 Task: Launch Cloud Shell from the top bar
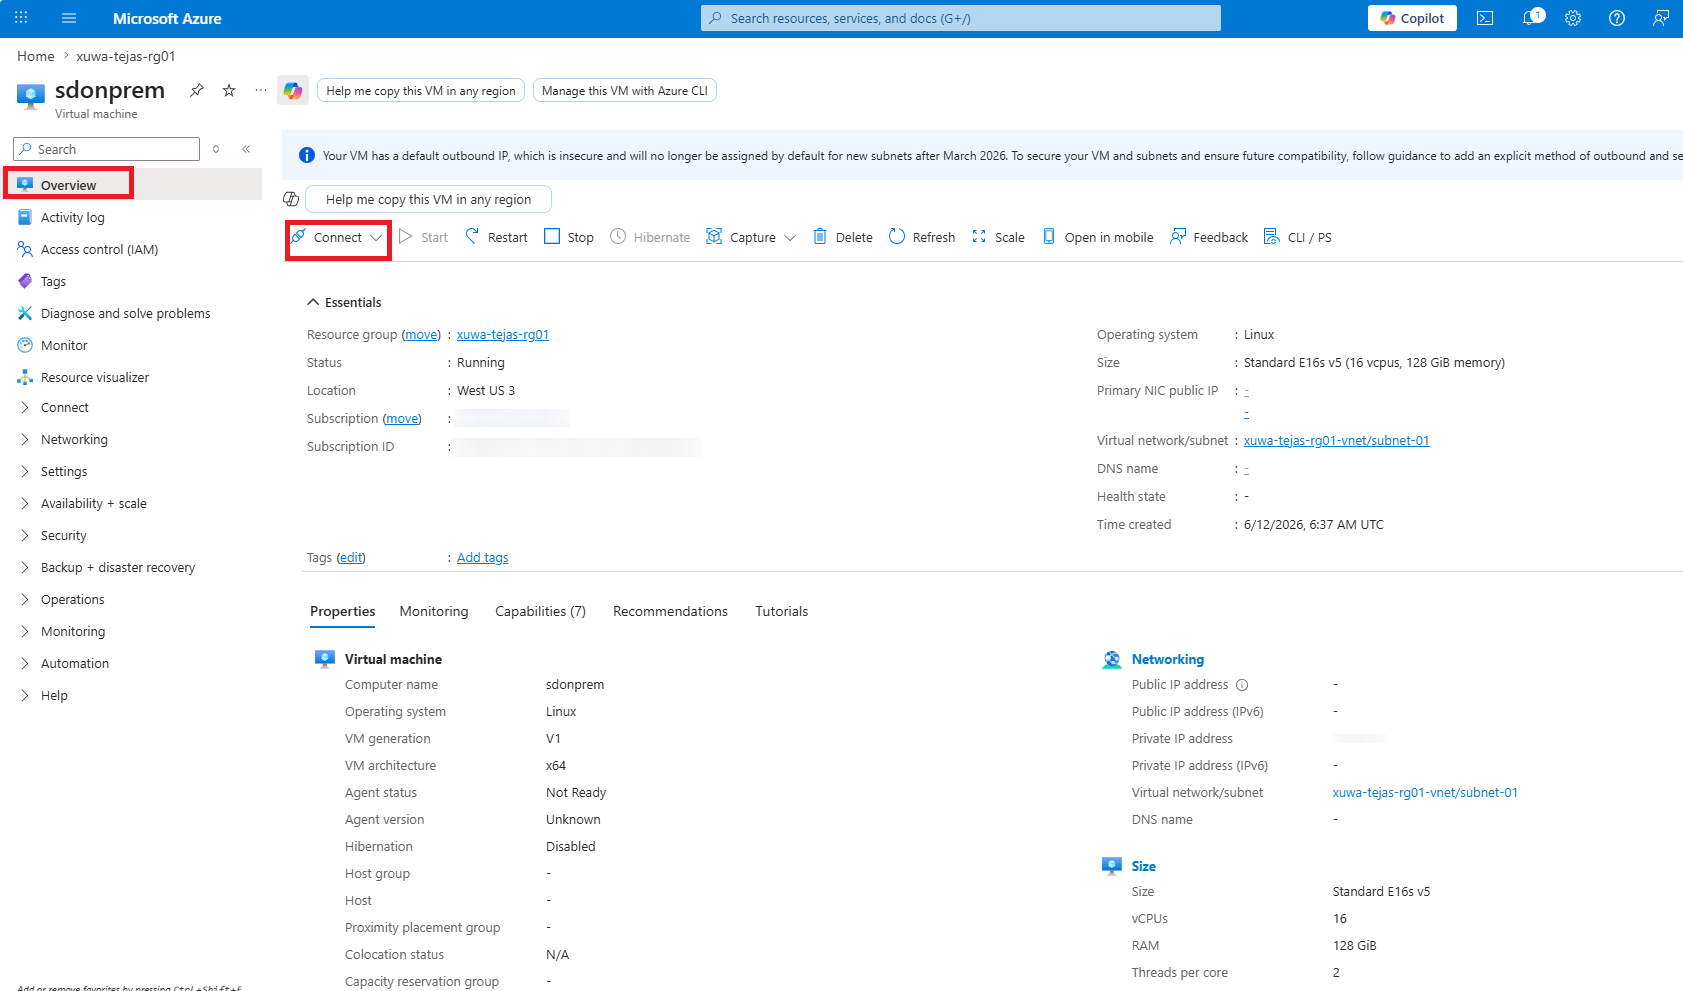tap(1485, 18)
